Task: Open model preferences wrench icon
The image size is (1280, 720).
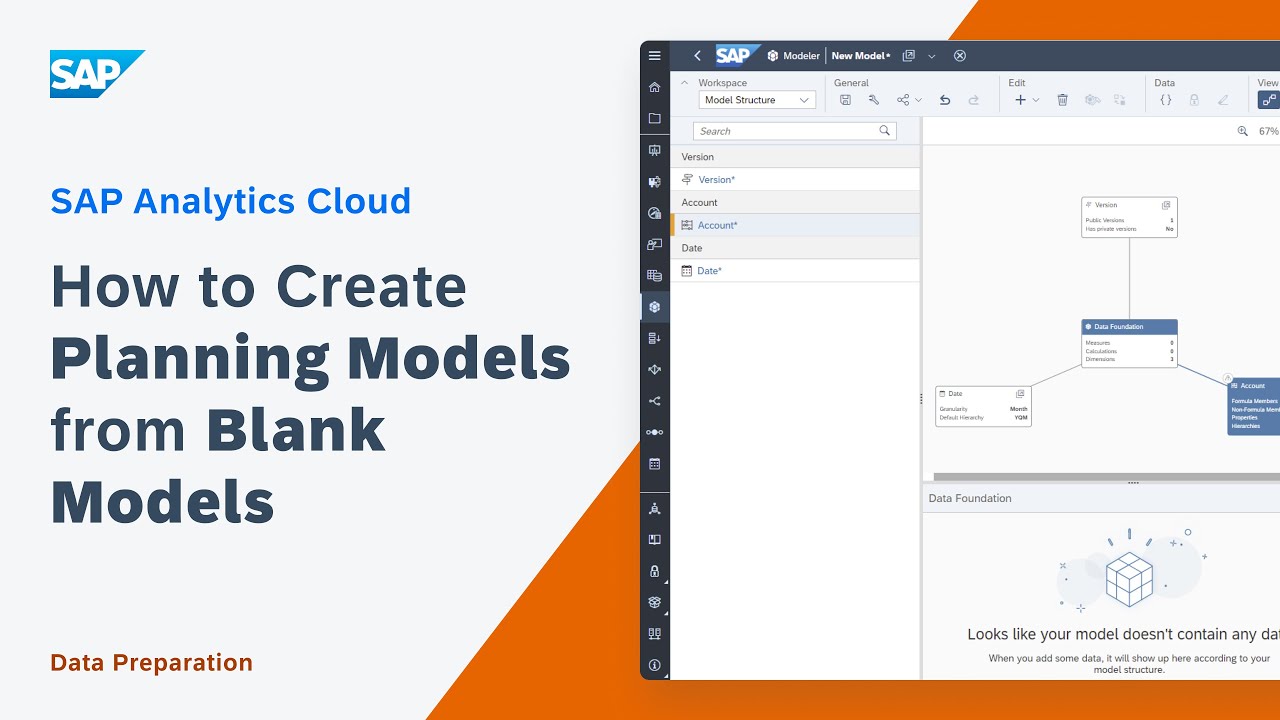Action: 873,100
